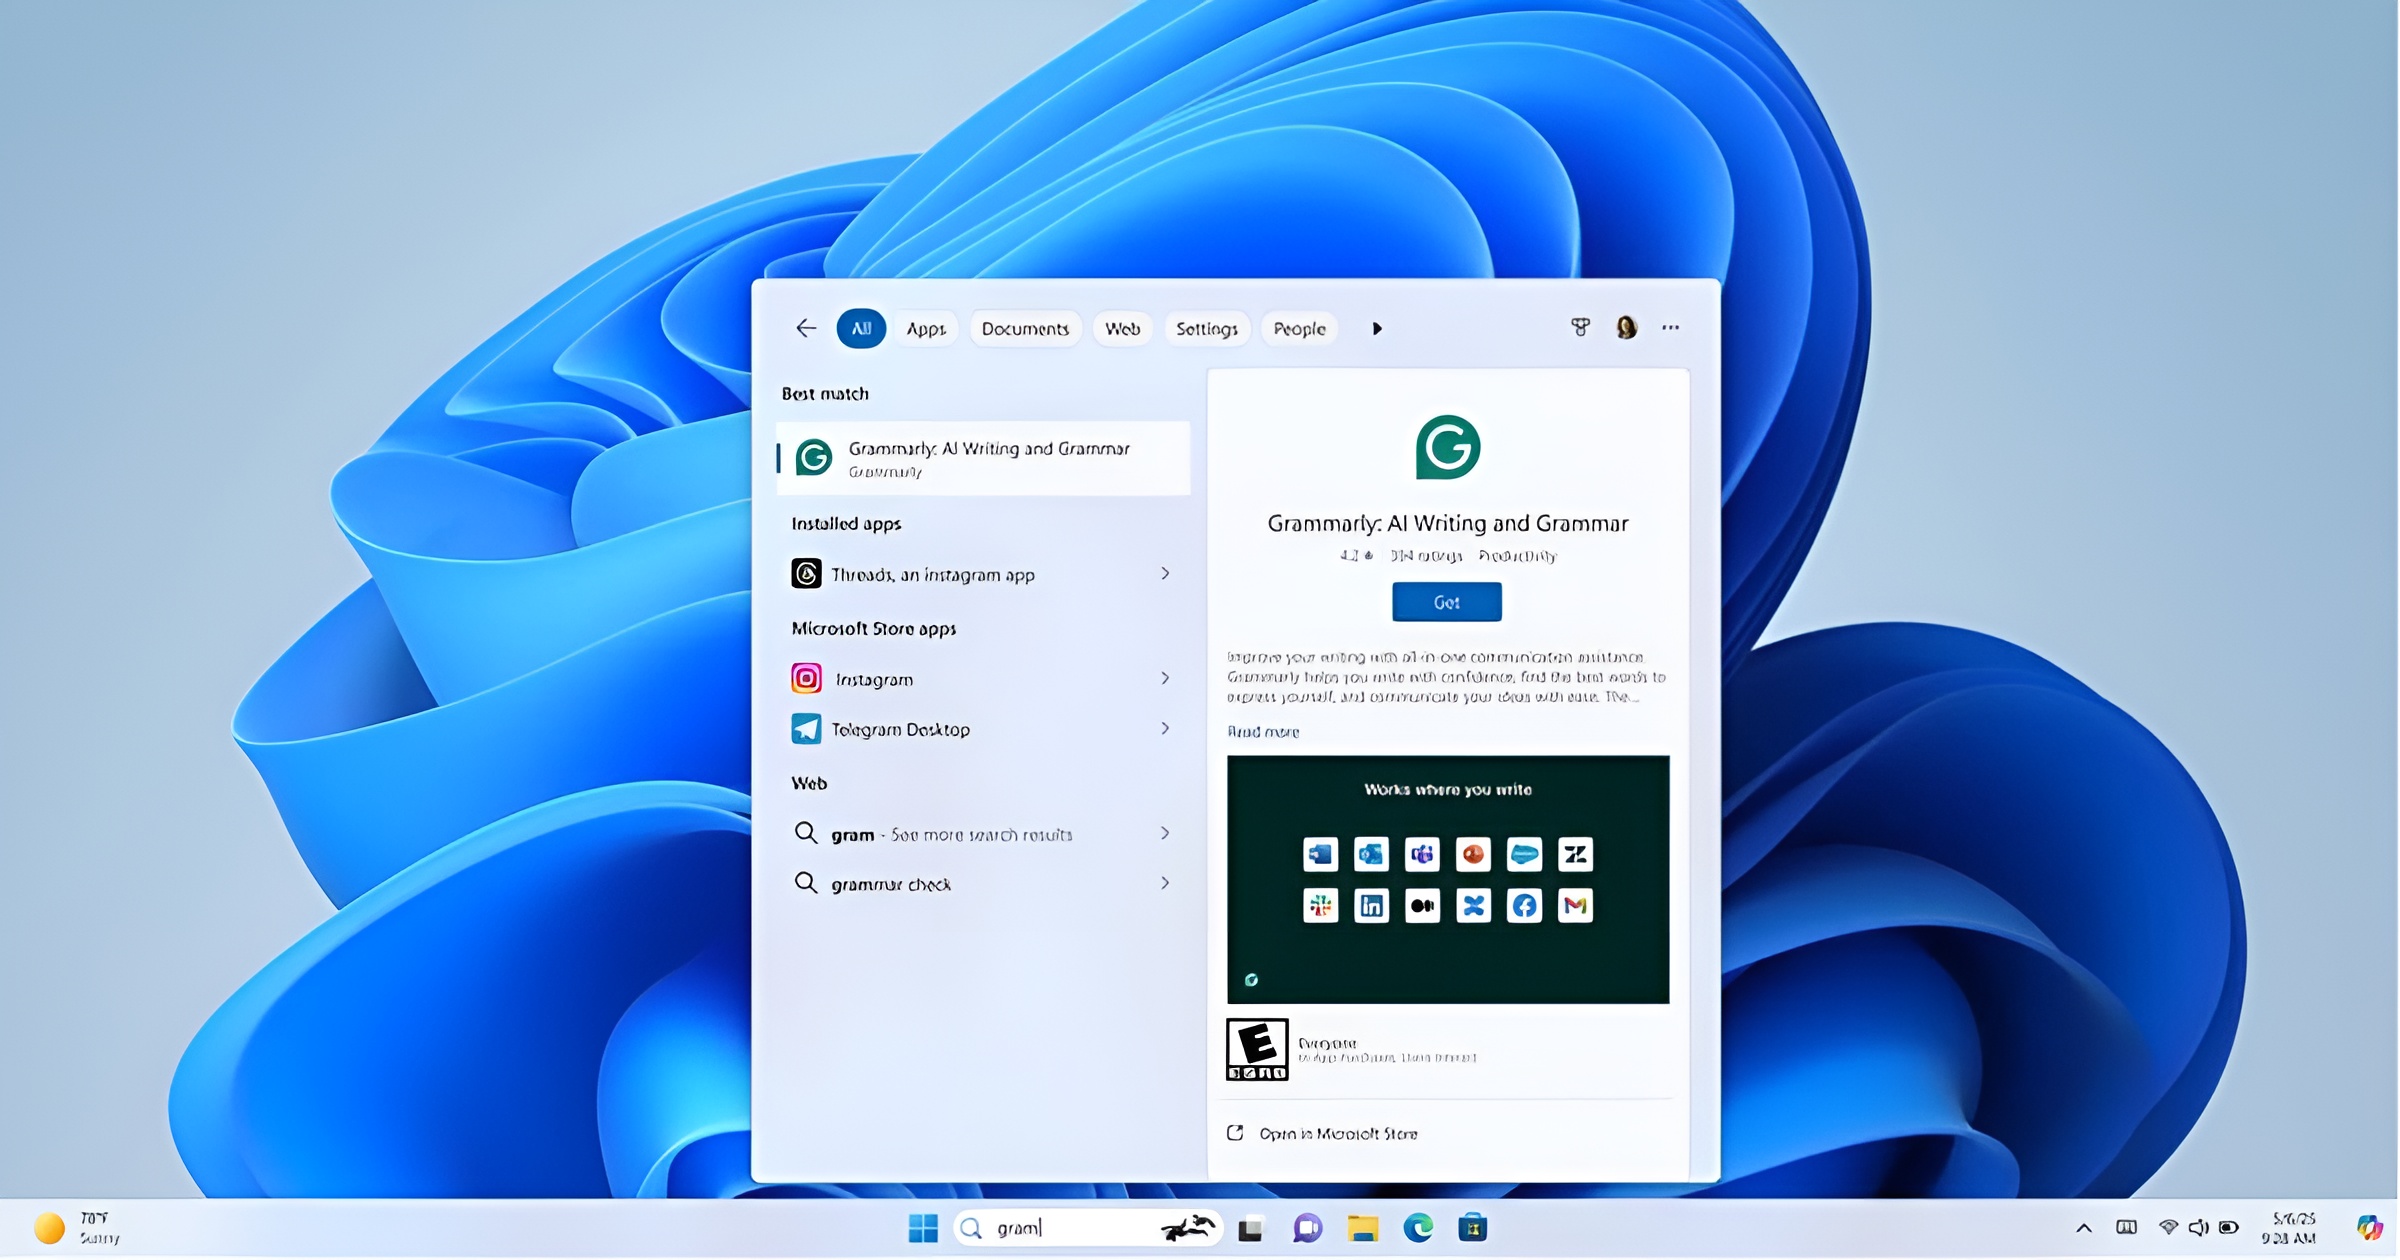This screenshot has width=2400, height=1260.
Task: Click the ESRB Everyone rating badge
Action: 1257,1049
